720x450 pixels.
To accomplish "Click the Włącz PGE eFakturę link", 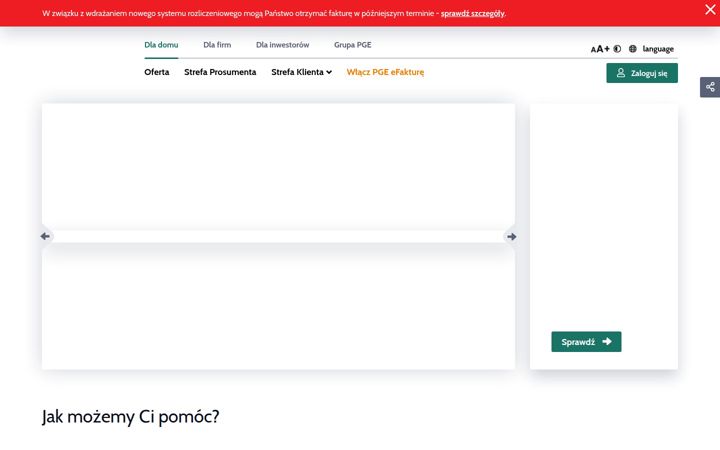I will click(385, 72).
